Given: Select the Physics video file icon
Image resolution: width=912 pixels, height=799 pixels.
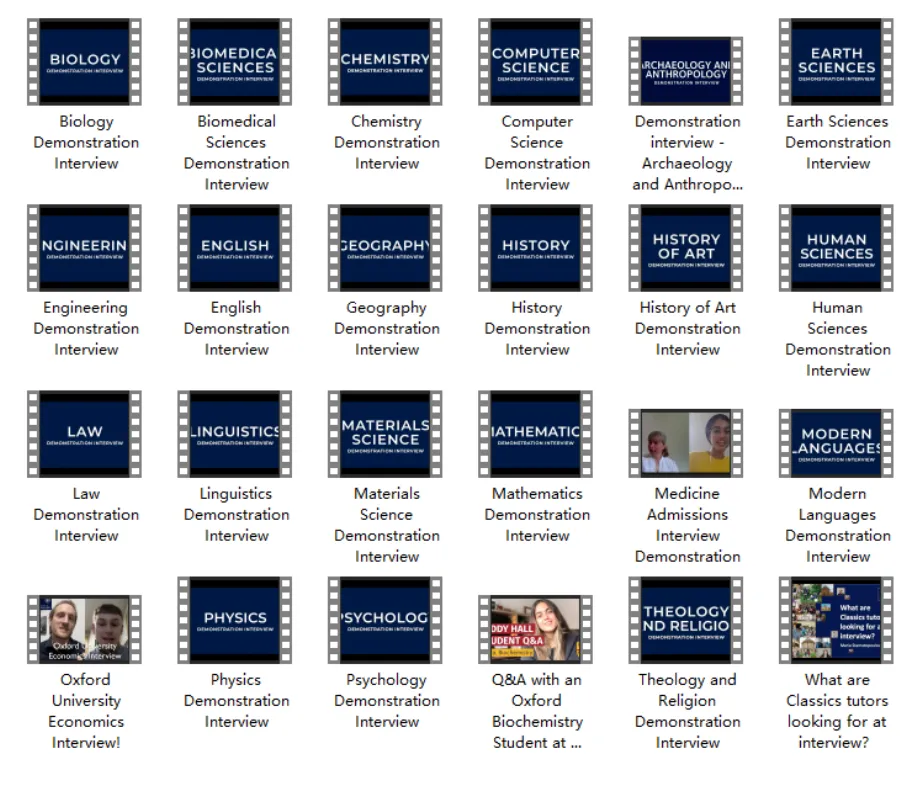Looking at the screenshot, I should coord(235,620).
